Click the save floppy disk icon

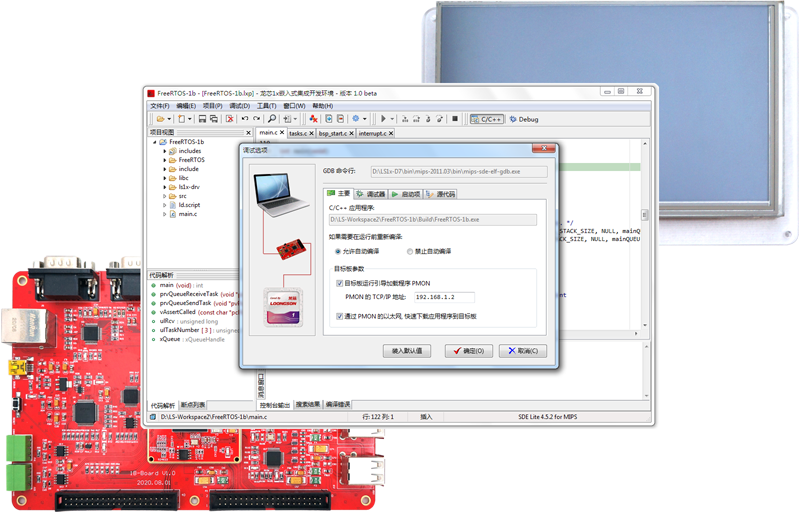coord(202,119)
